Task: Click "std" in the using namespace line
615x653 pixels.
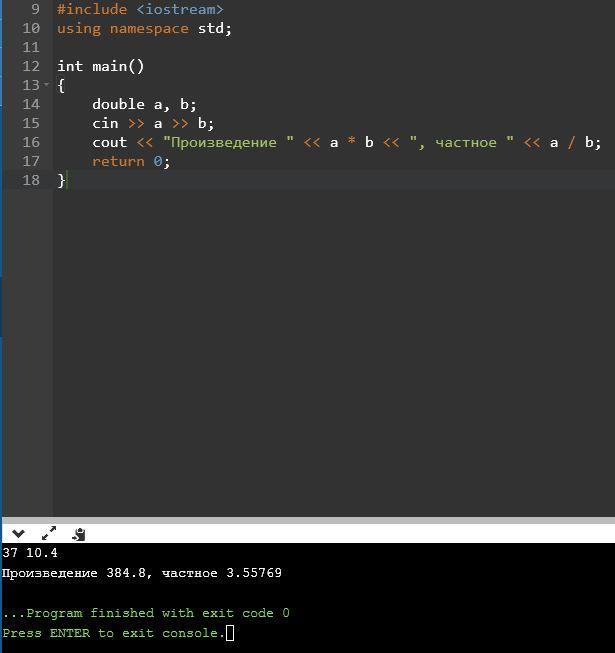Action: tap(210, 28)
